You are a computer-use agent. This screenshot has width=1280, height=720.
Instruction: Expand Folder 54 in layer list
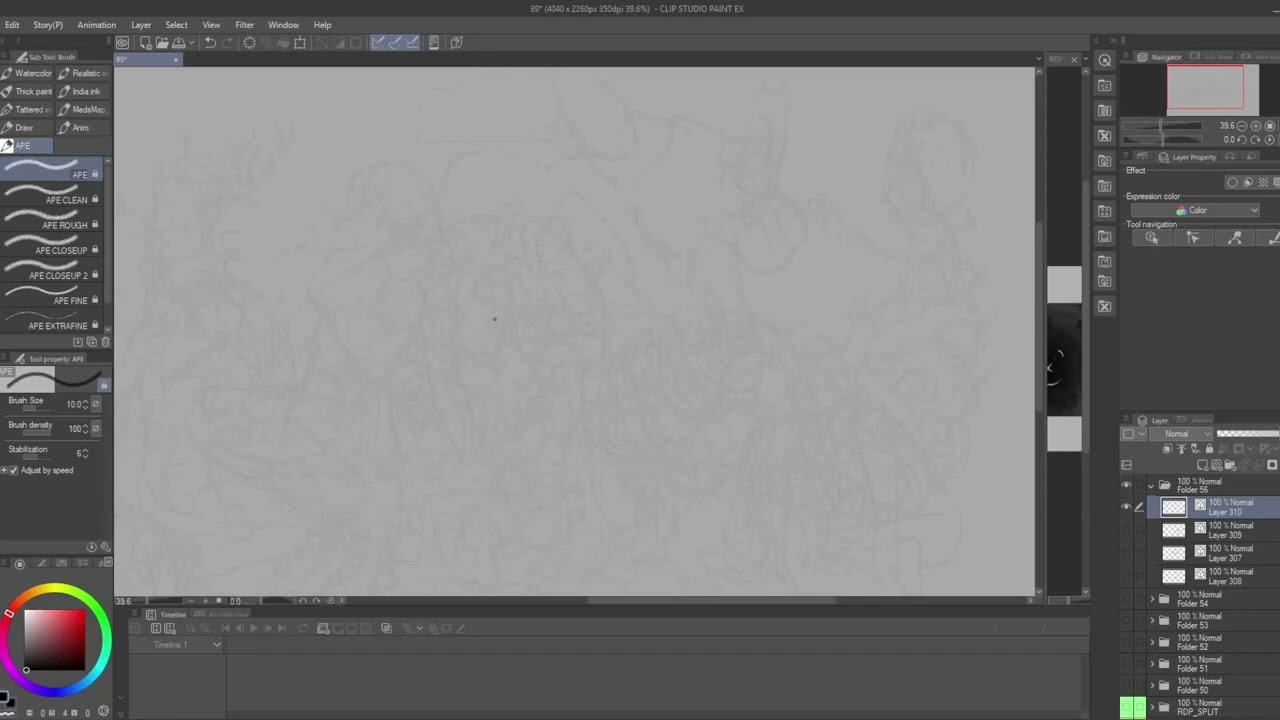click(1152, 599)
